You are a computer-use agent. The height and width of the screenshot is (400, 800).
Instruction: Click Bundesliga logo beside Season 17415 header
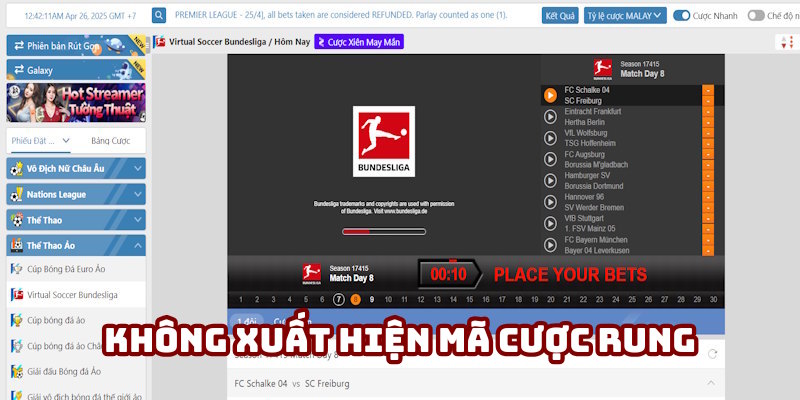603,69
